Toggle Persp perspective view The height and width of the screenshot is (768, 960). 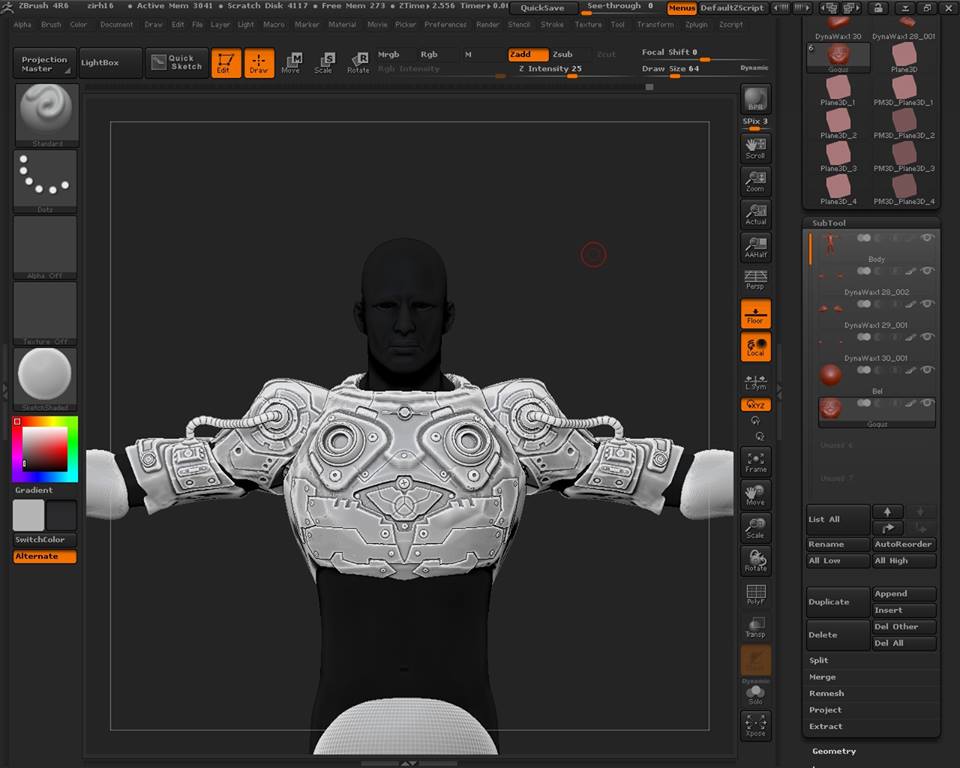756,280
